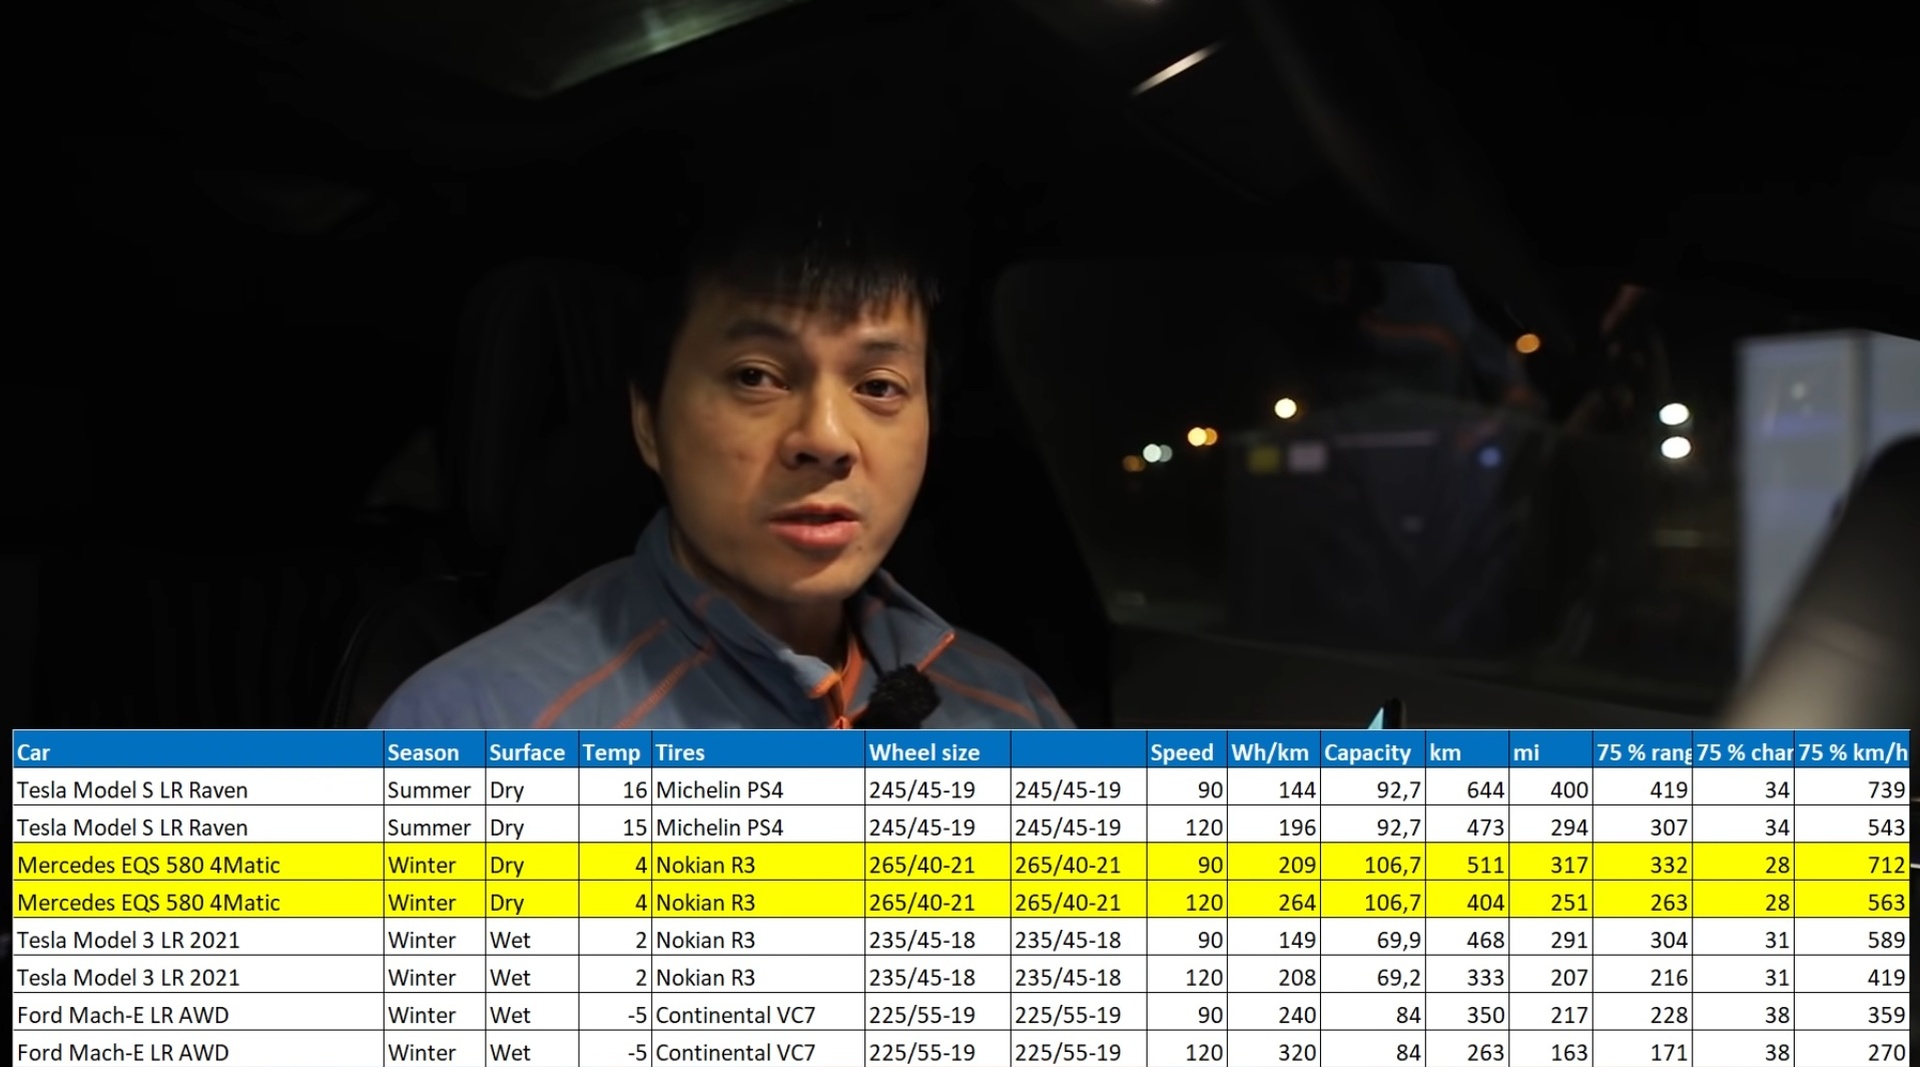Select the mi column header
1920x1067 pixels.
1551,752
